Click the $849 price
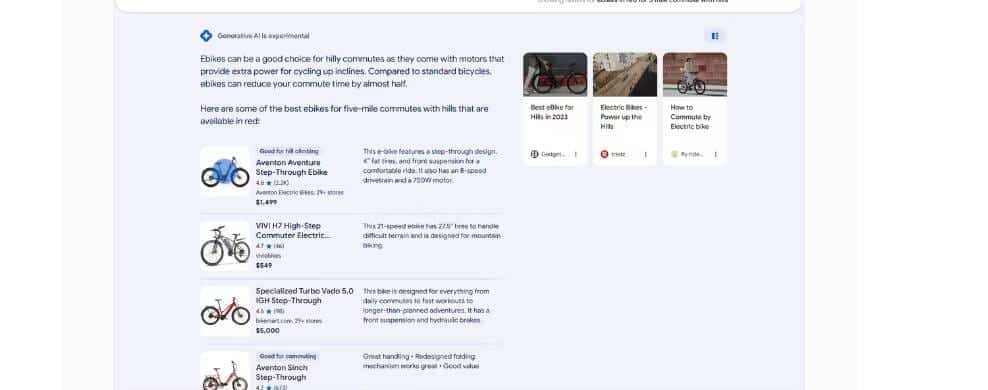The width and height of the screenshot is (988, 390). point(264,266)
